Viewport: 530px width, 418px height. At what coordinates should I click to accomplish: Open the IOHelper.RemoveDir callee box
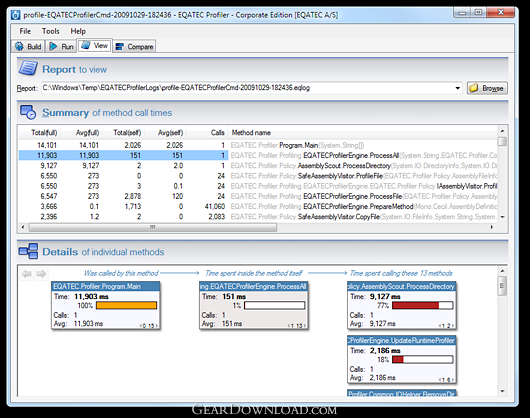[x=402, y=393]
